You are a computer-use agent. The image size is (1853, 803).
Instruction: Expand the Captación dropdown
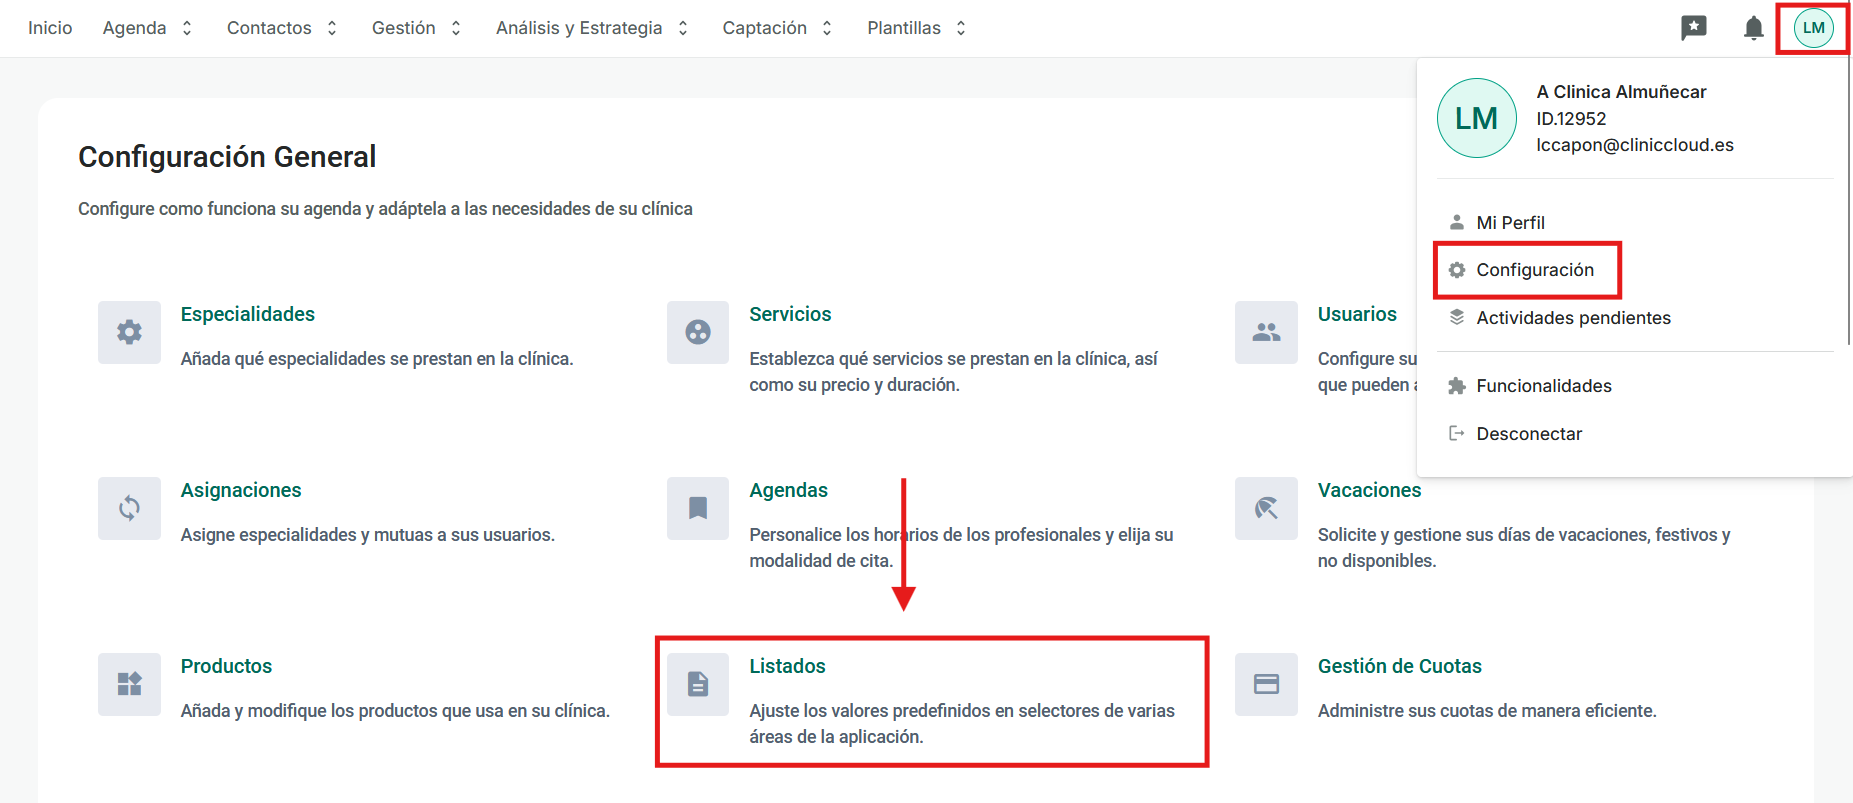(777, 28)
